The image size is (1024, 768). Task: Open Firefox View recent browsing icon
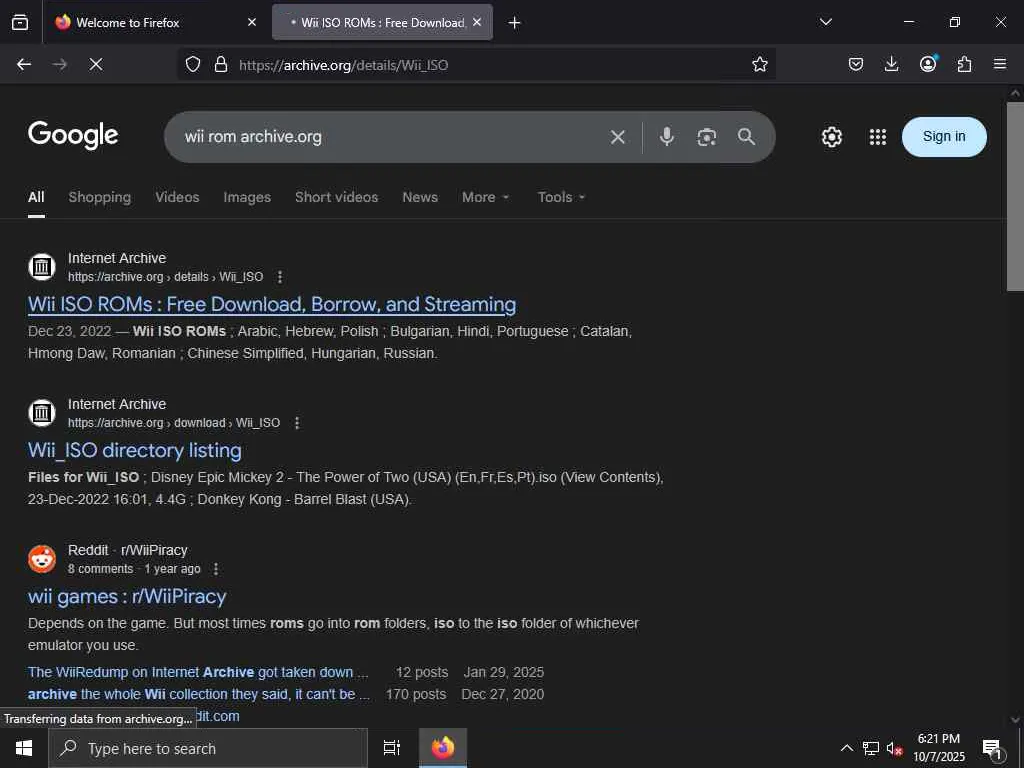(20, 22)
